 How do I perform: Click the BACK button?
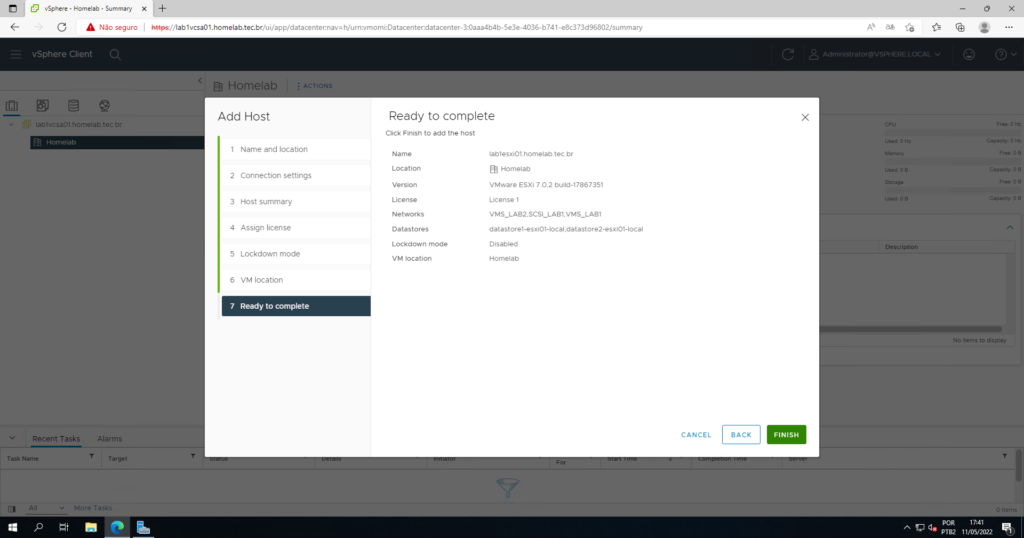[741, 435]
